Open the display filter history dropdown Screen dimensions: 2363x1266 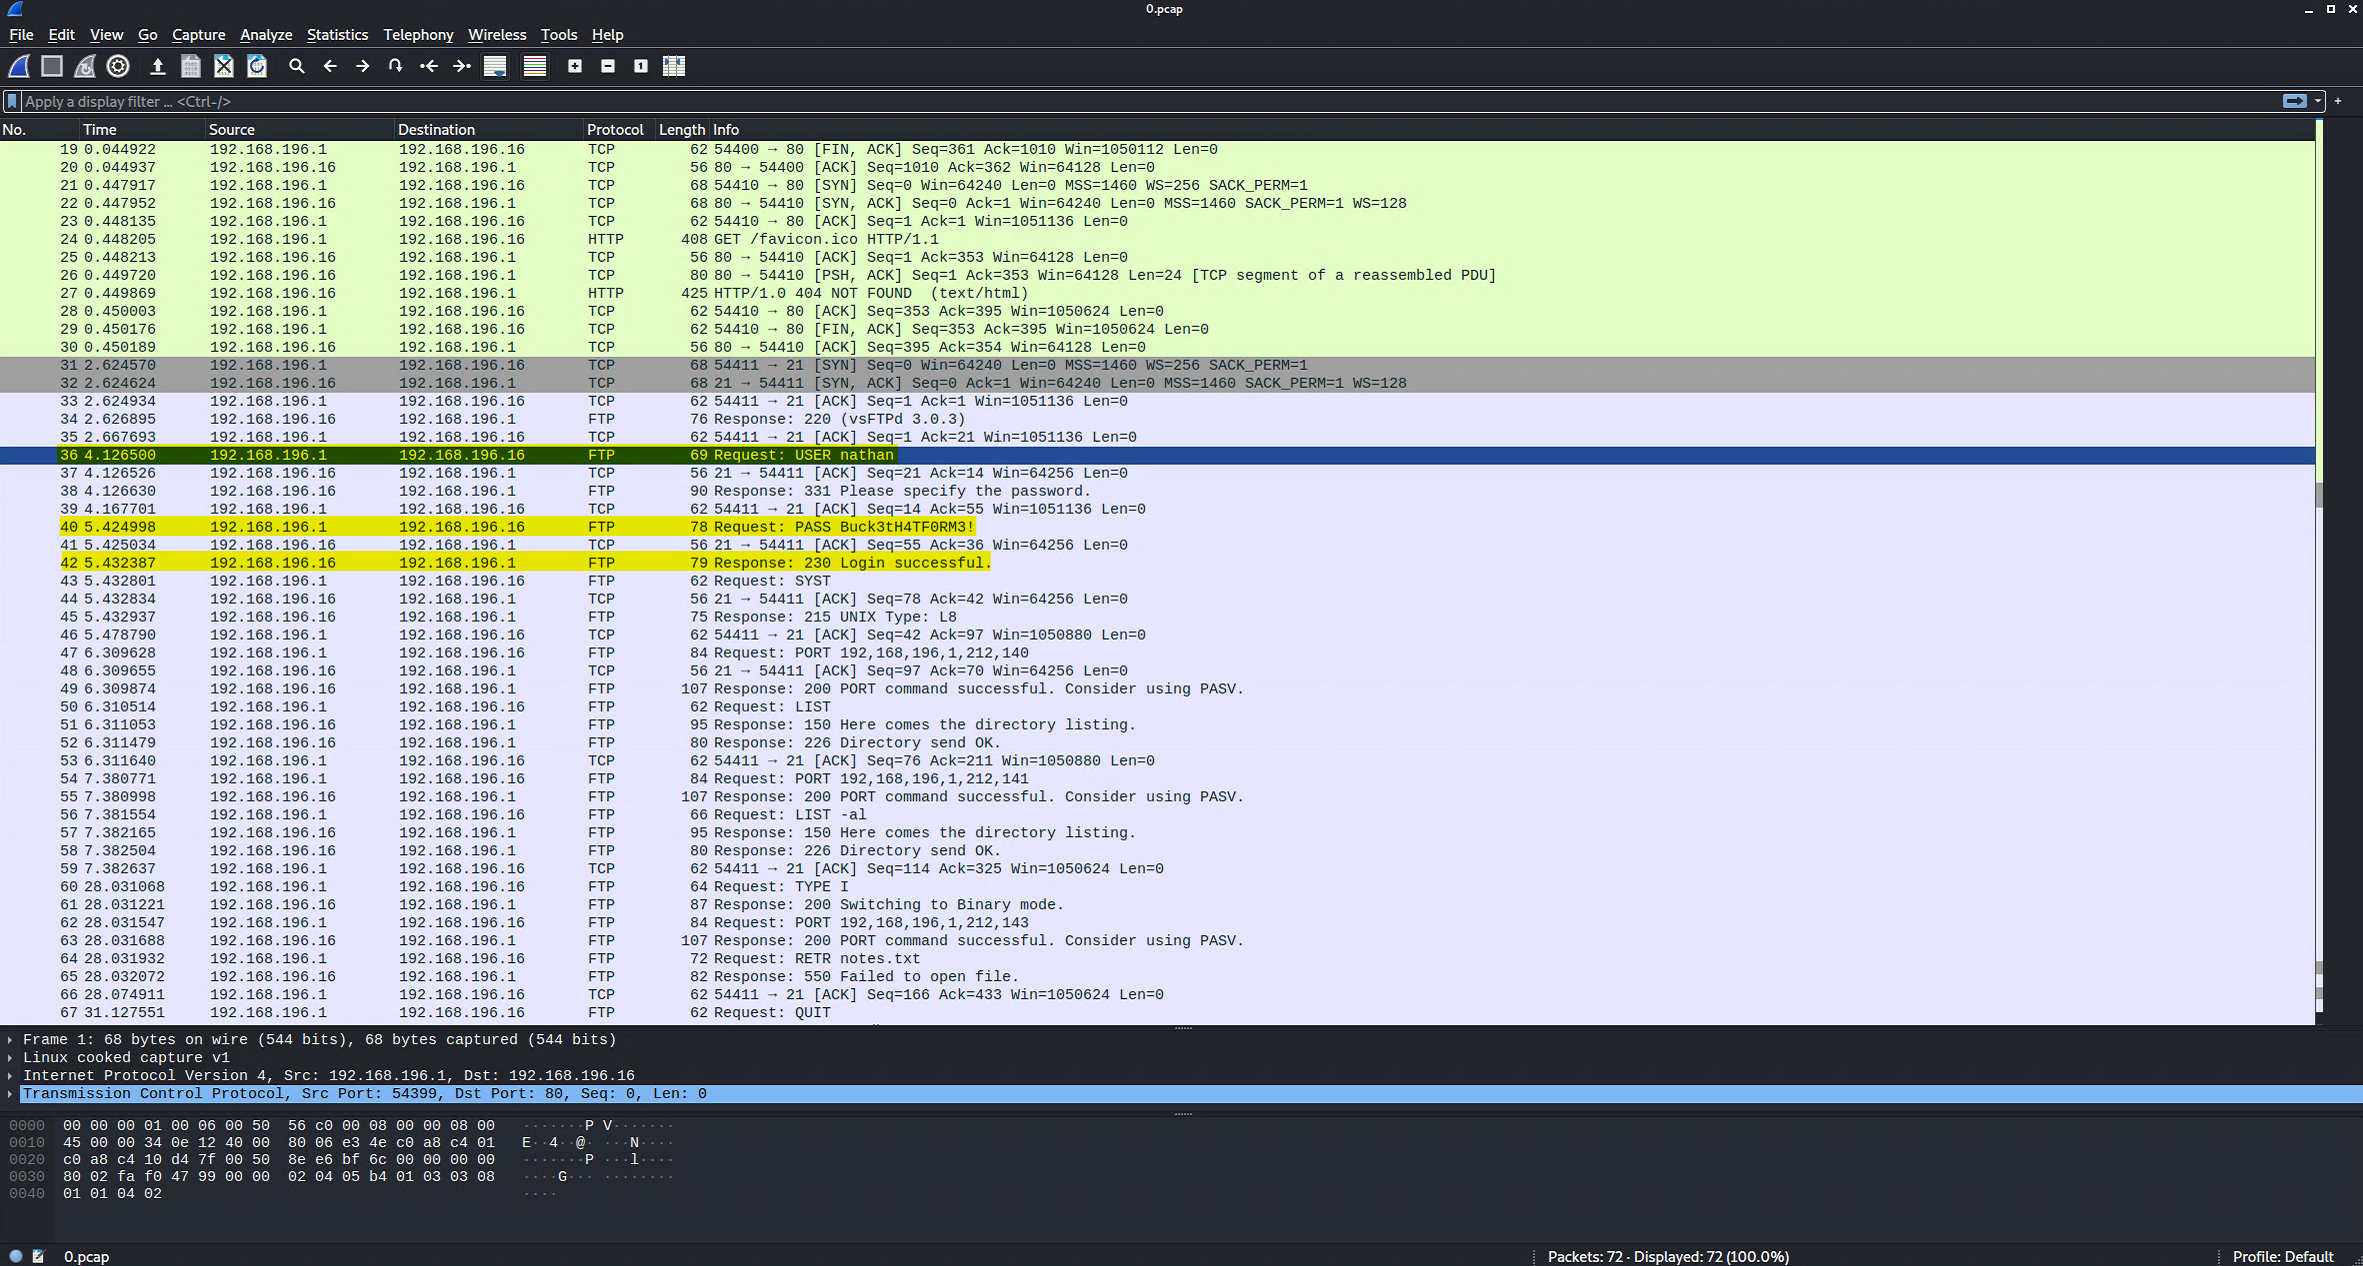(2318, 101)
